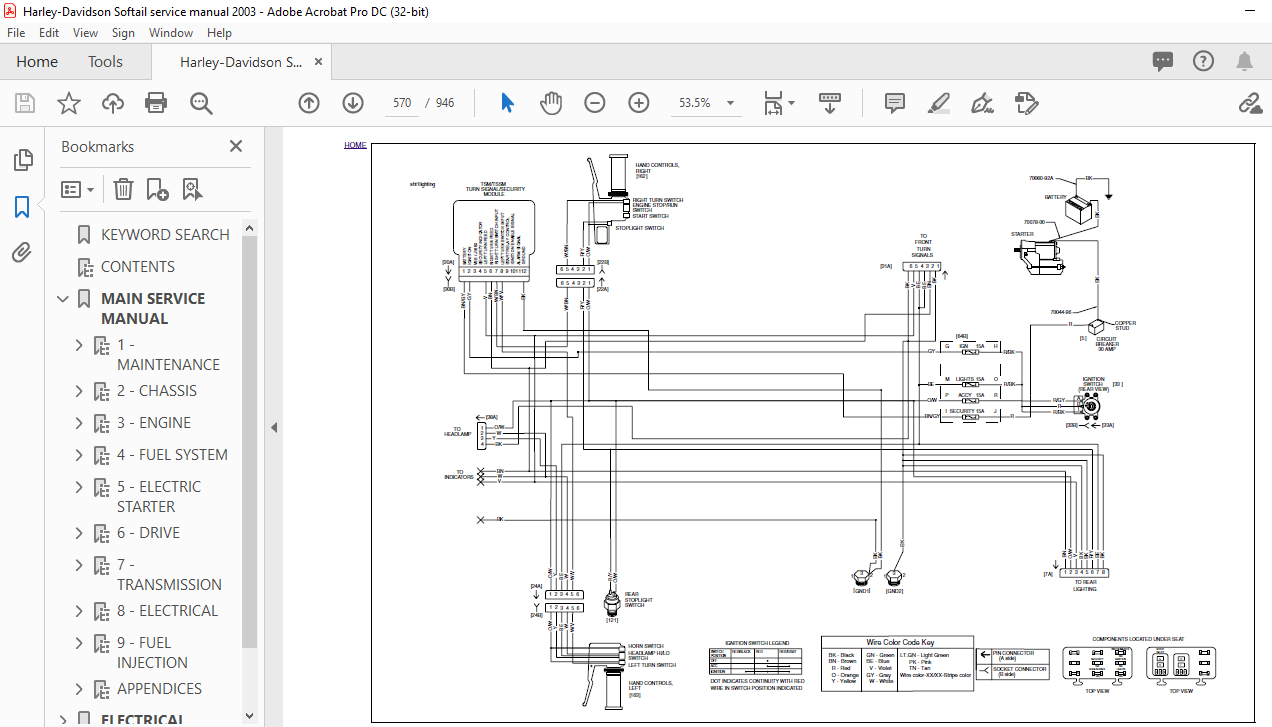Upload the file to cloud storage
The image size is (1272, 727).
point(112,103)
